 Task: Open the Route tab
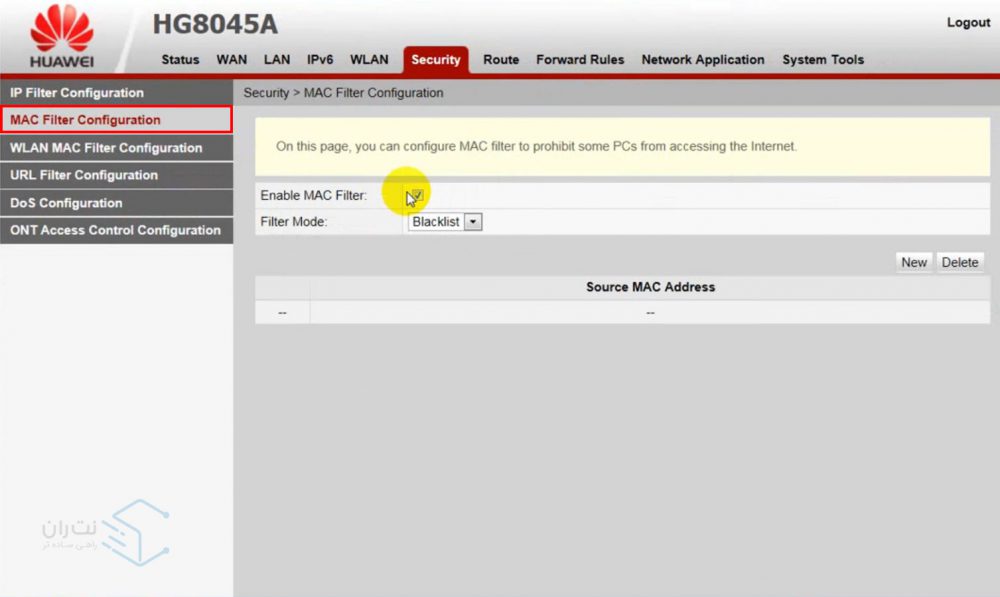pos(501,60)
